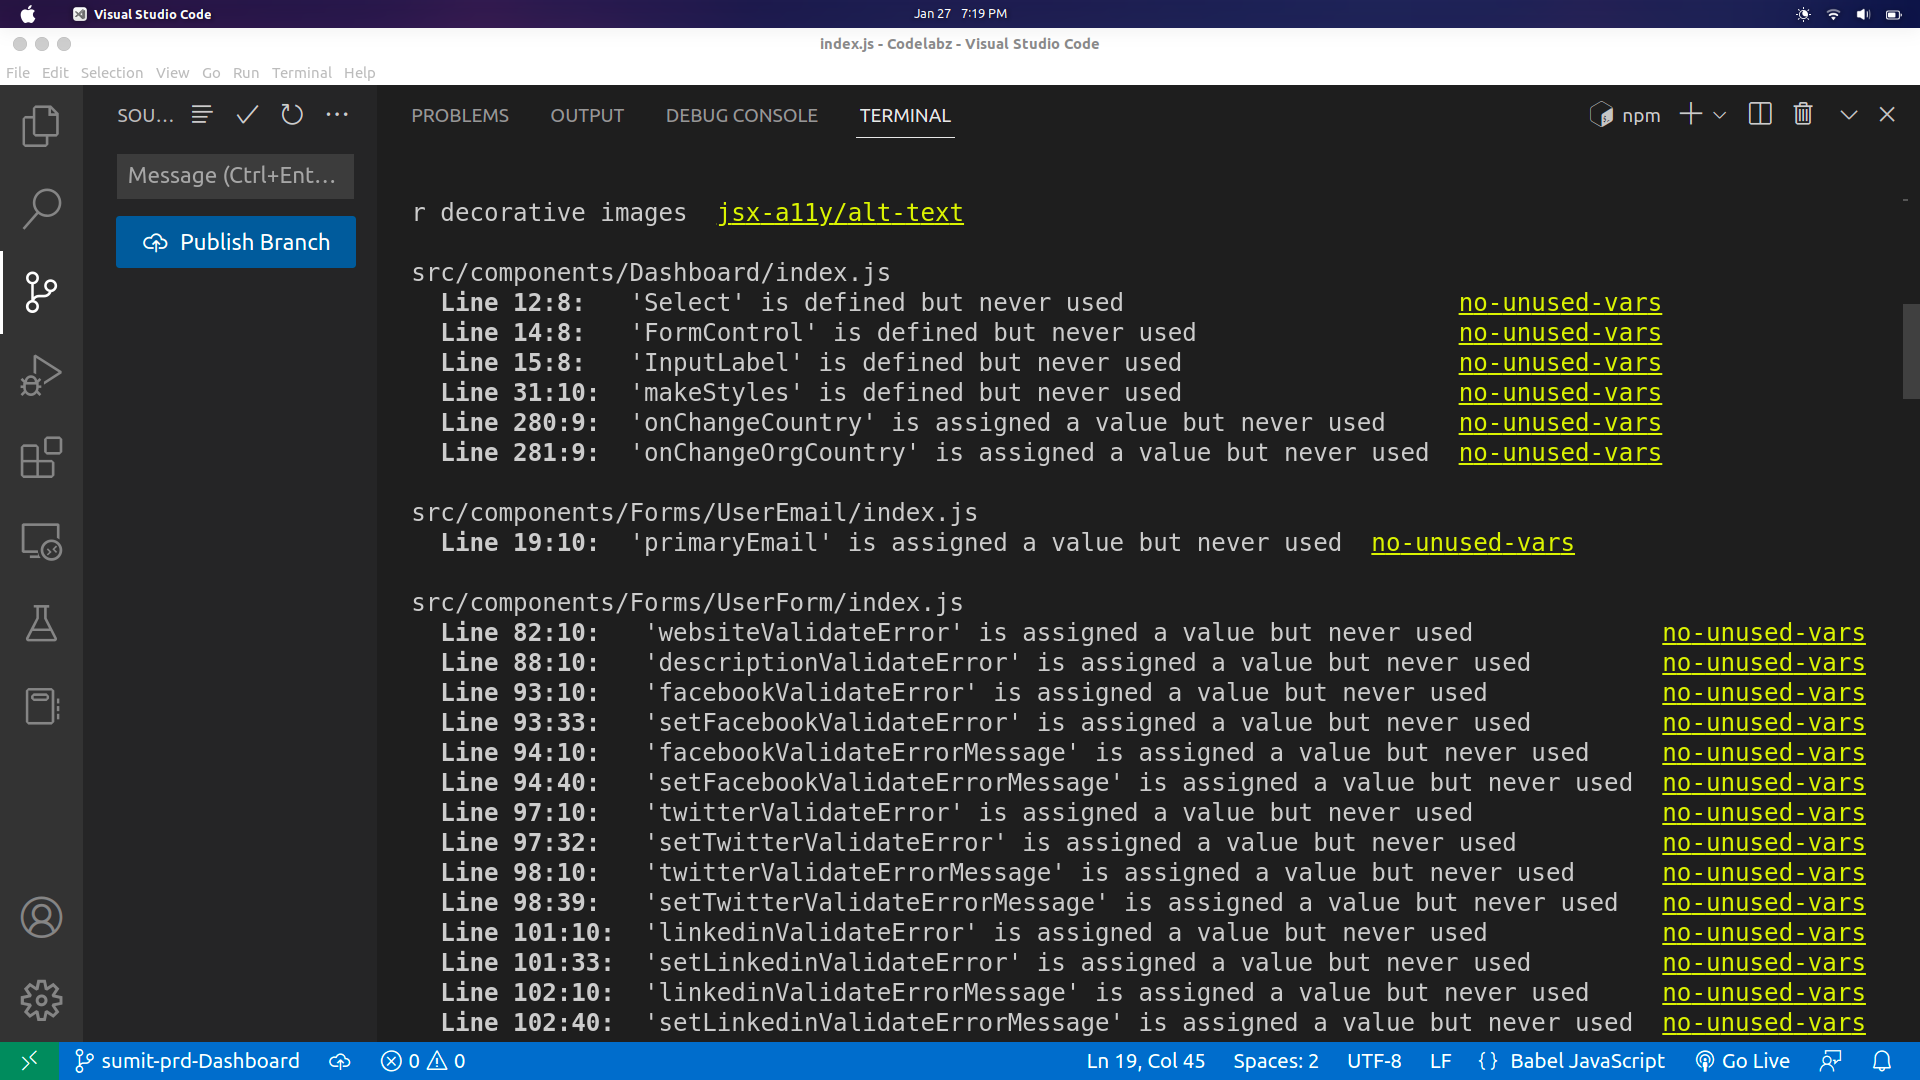Click the Publish Branch button
The width and height of the screenshot is (1920, 1080).
pos(235,241)
